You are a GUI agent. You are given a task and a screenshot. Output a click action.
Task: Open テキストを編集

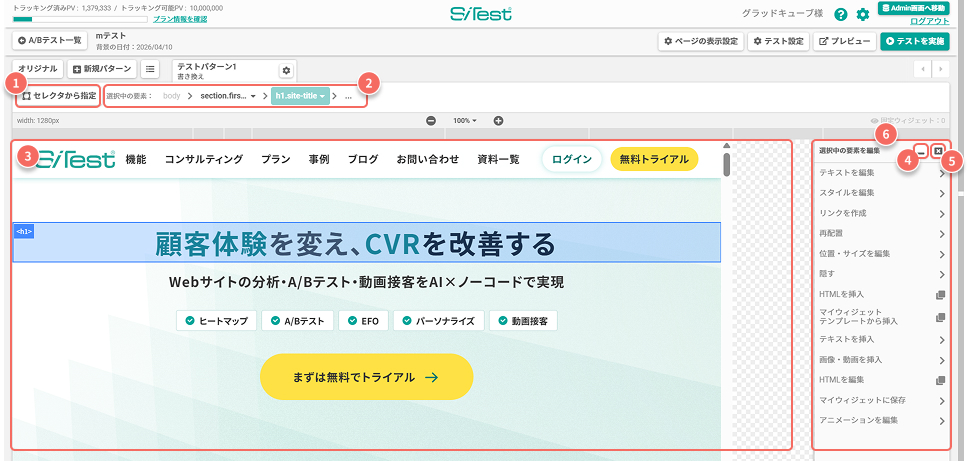(882, 173)
